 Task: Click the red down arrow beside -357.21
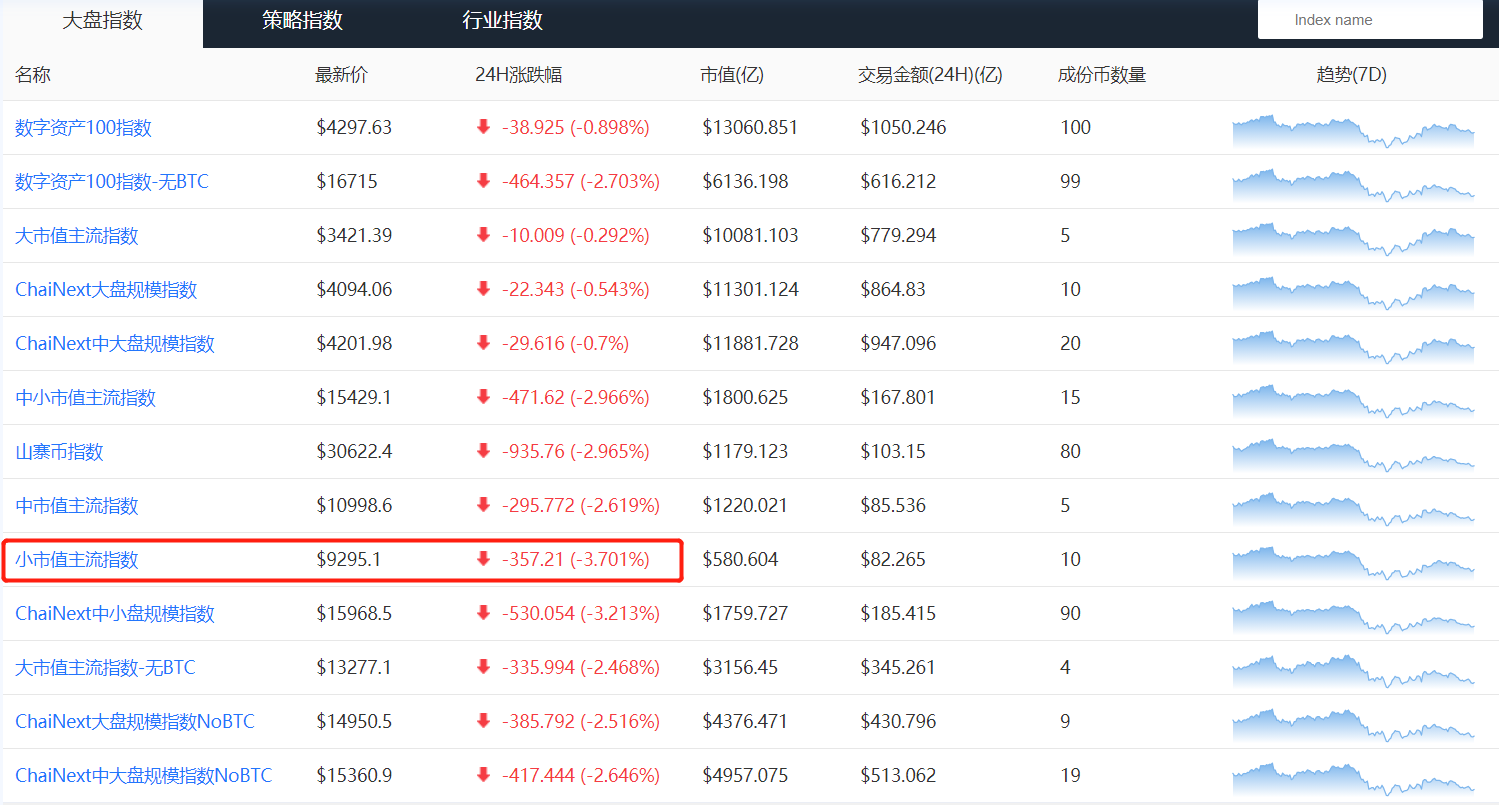coord(484,559)
